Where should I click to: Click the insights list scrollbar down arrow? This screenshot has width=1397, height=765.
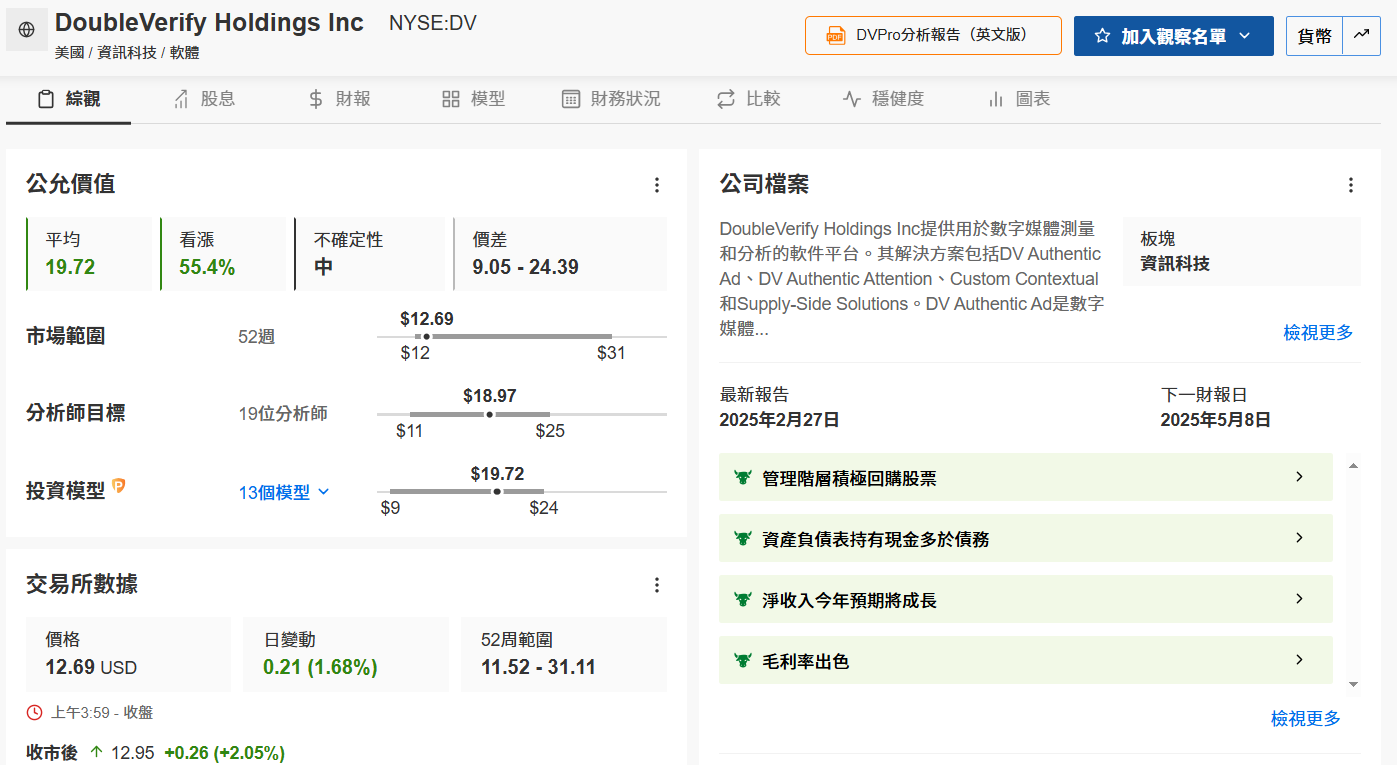click(x=1353, y=684)
